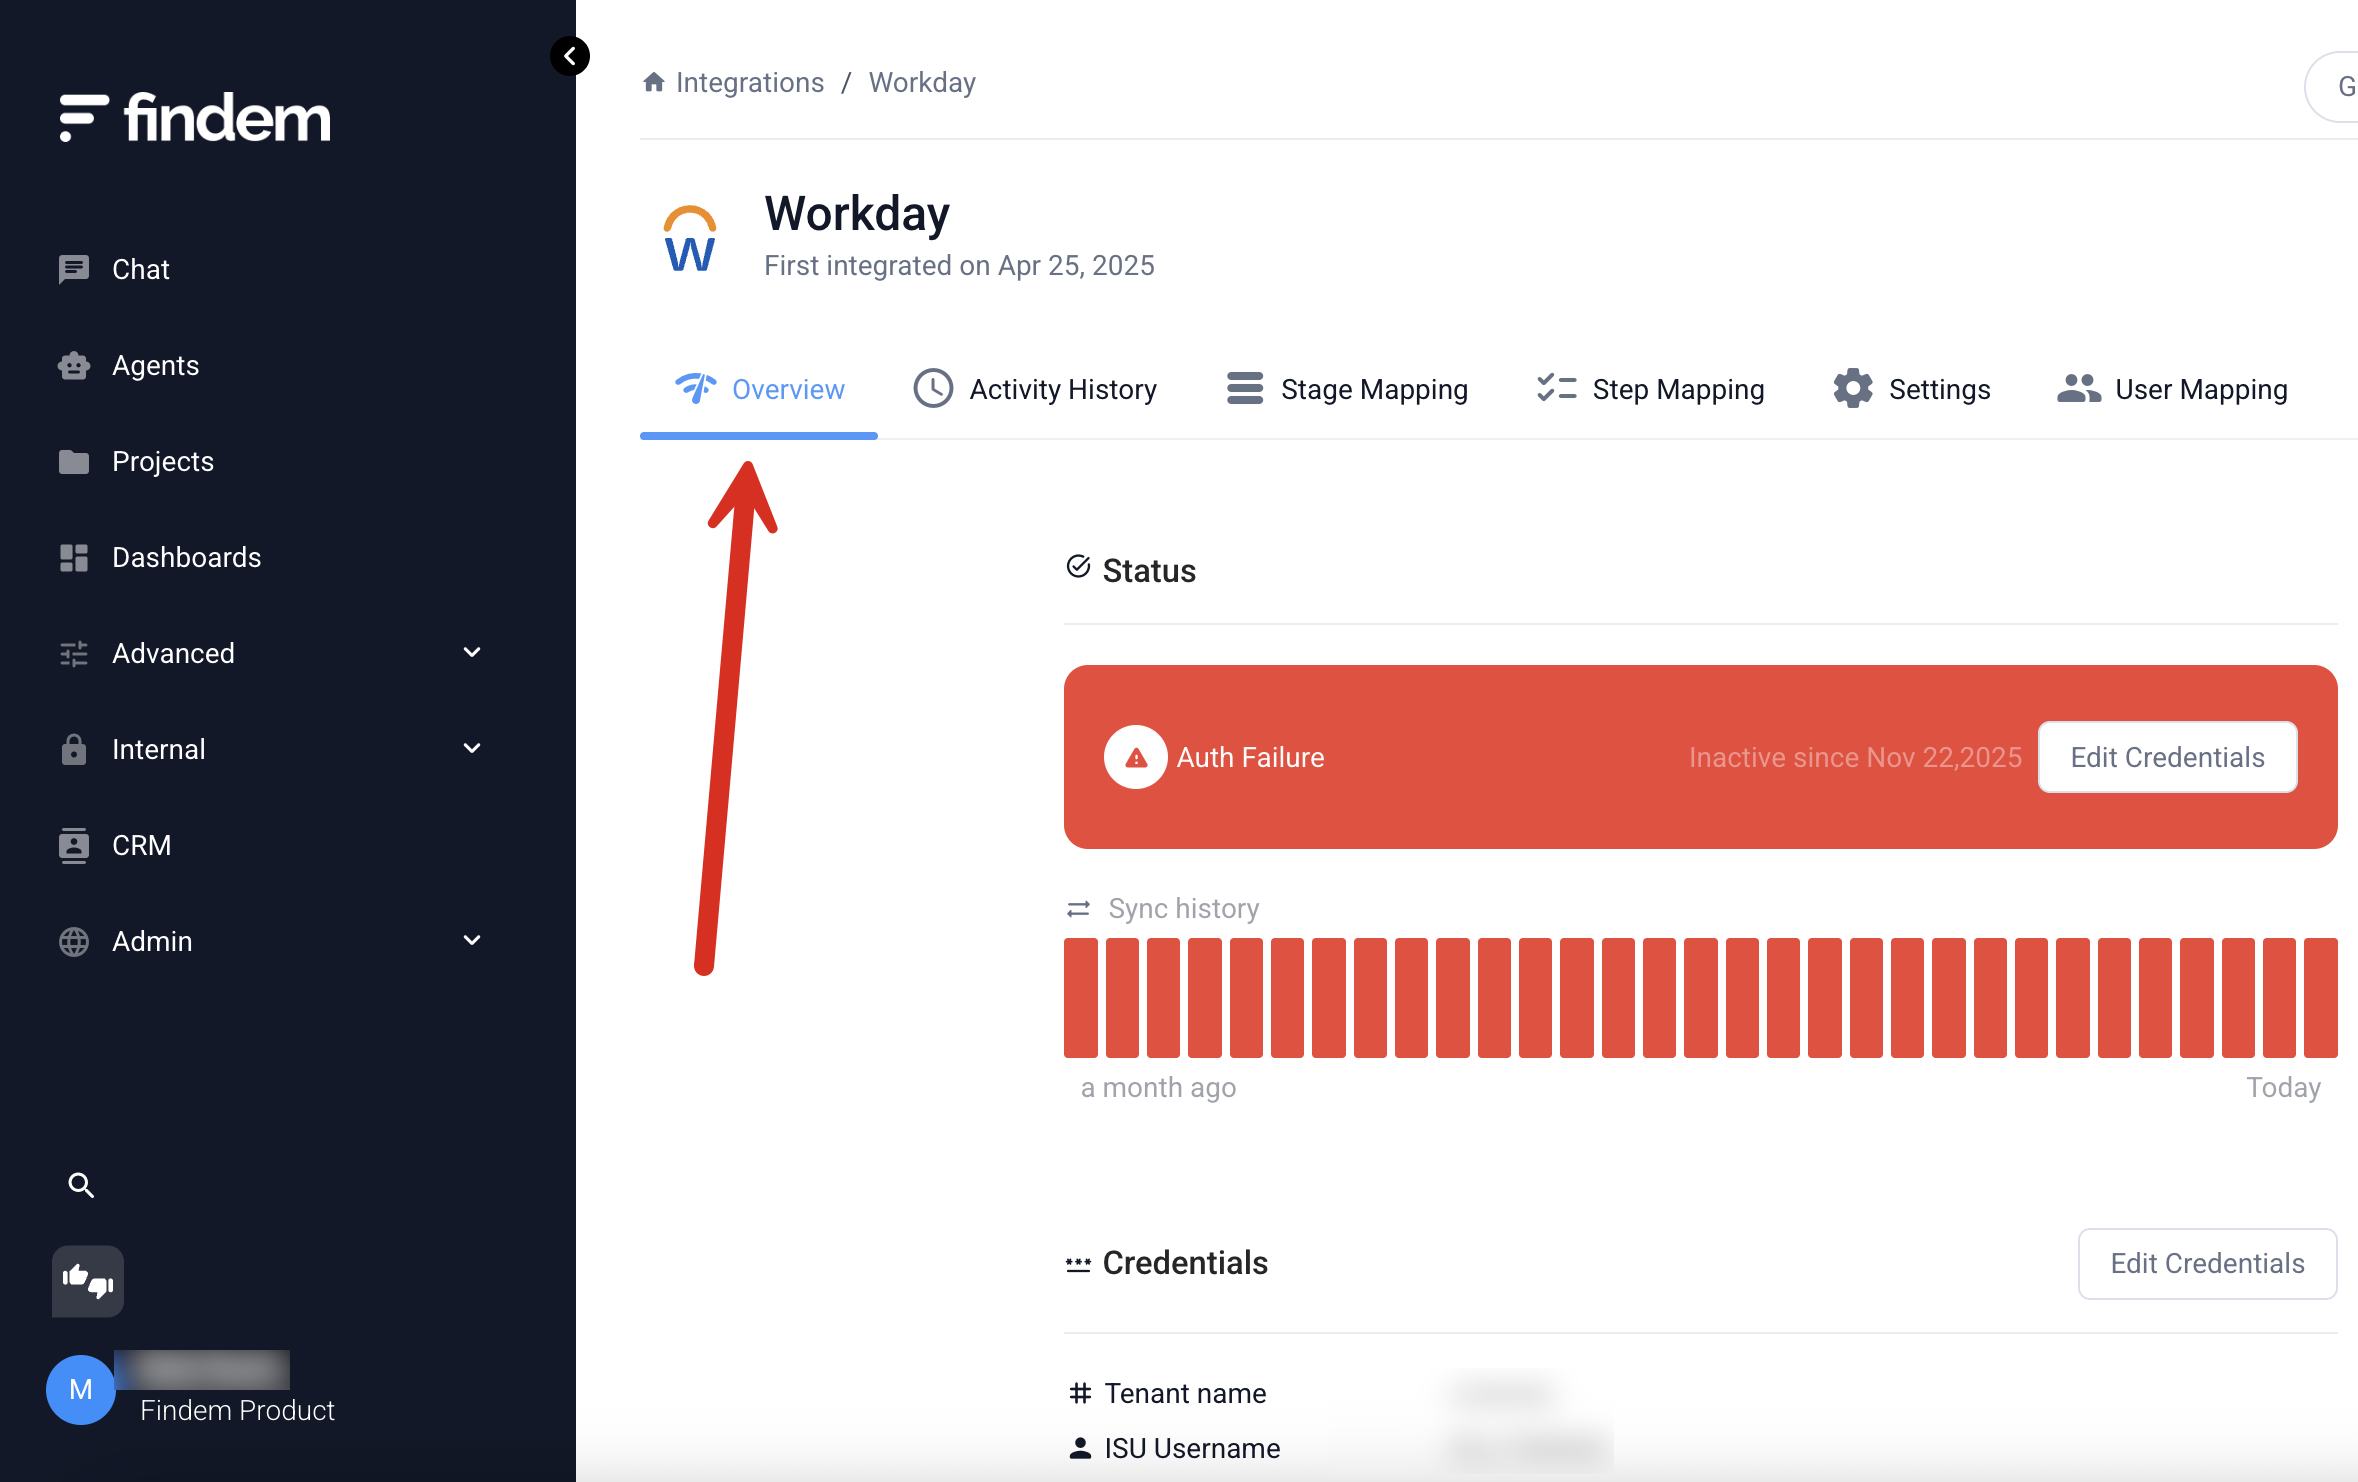
Task: Switch to the Activity History tab
Action: click(x=1035, y=389)
